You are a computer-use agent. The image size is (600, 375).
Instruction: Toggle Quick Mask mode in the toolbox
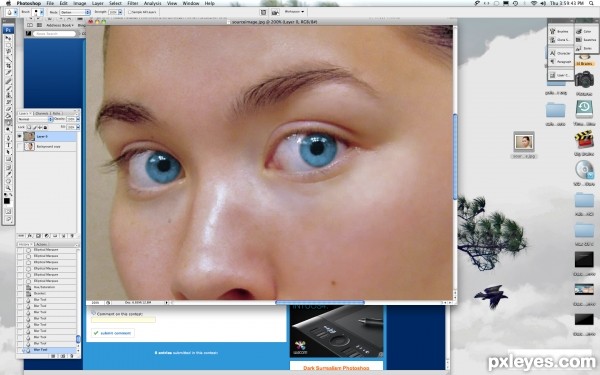pos(8,211)
